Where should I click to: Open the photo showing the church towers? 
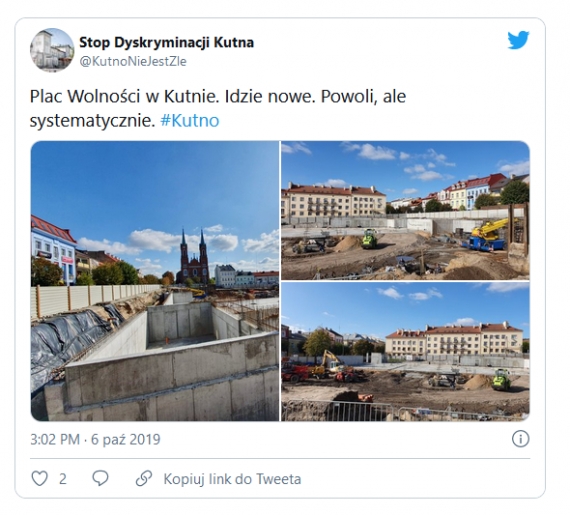coord(155,281)
